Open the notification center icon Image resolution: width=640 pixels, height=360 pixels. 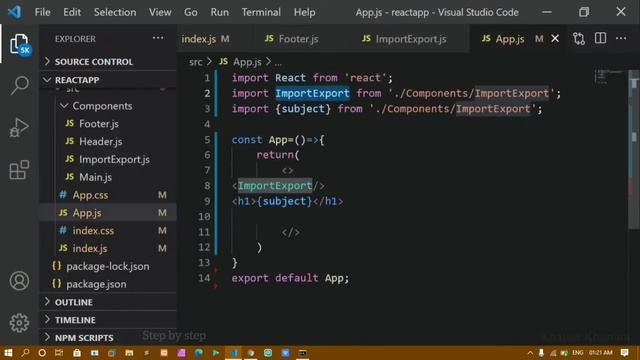624,353
